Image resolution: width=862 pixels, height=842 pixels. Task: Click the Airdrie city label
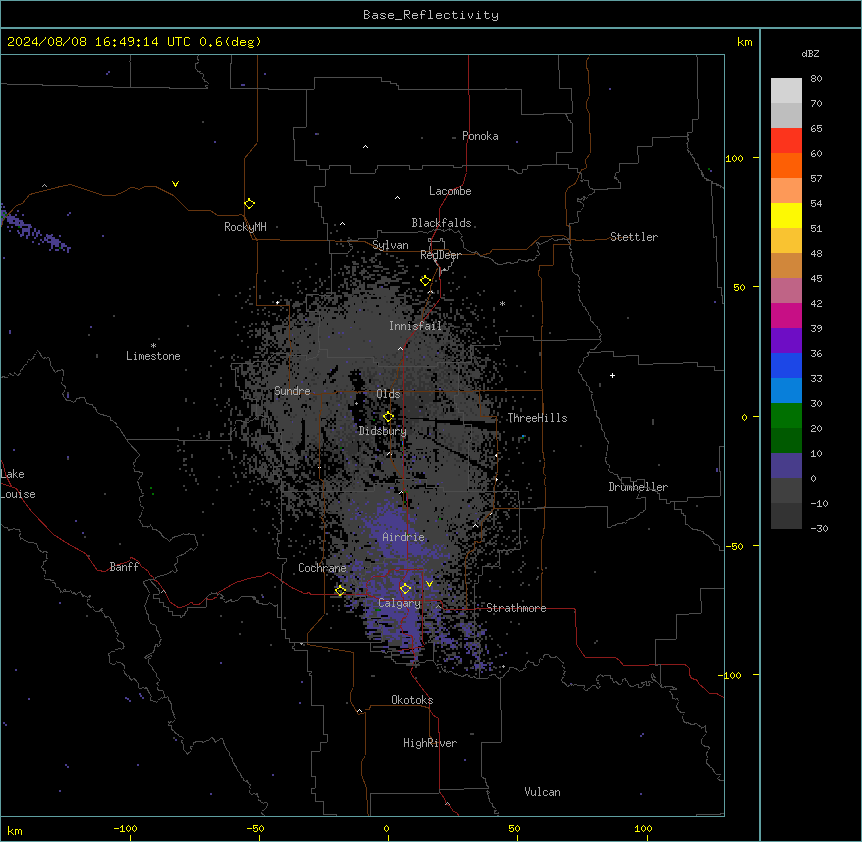tap(403, 537)
